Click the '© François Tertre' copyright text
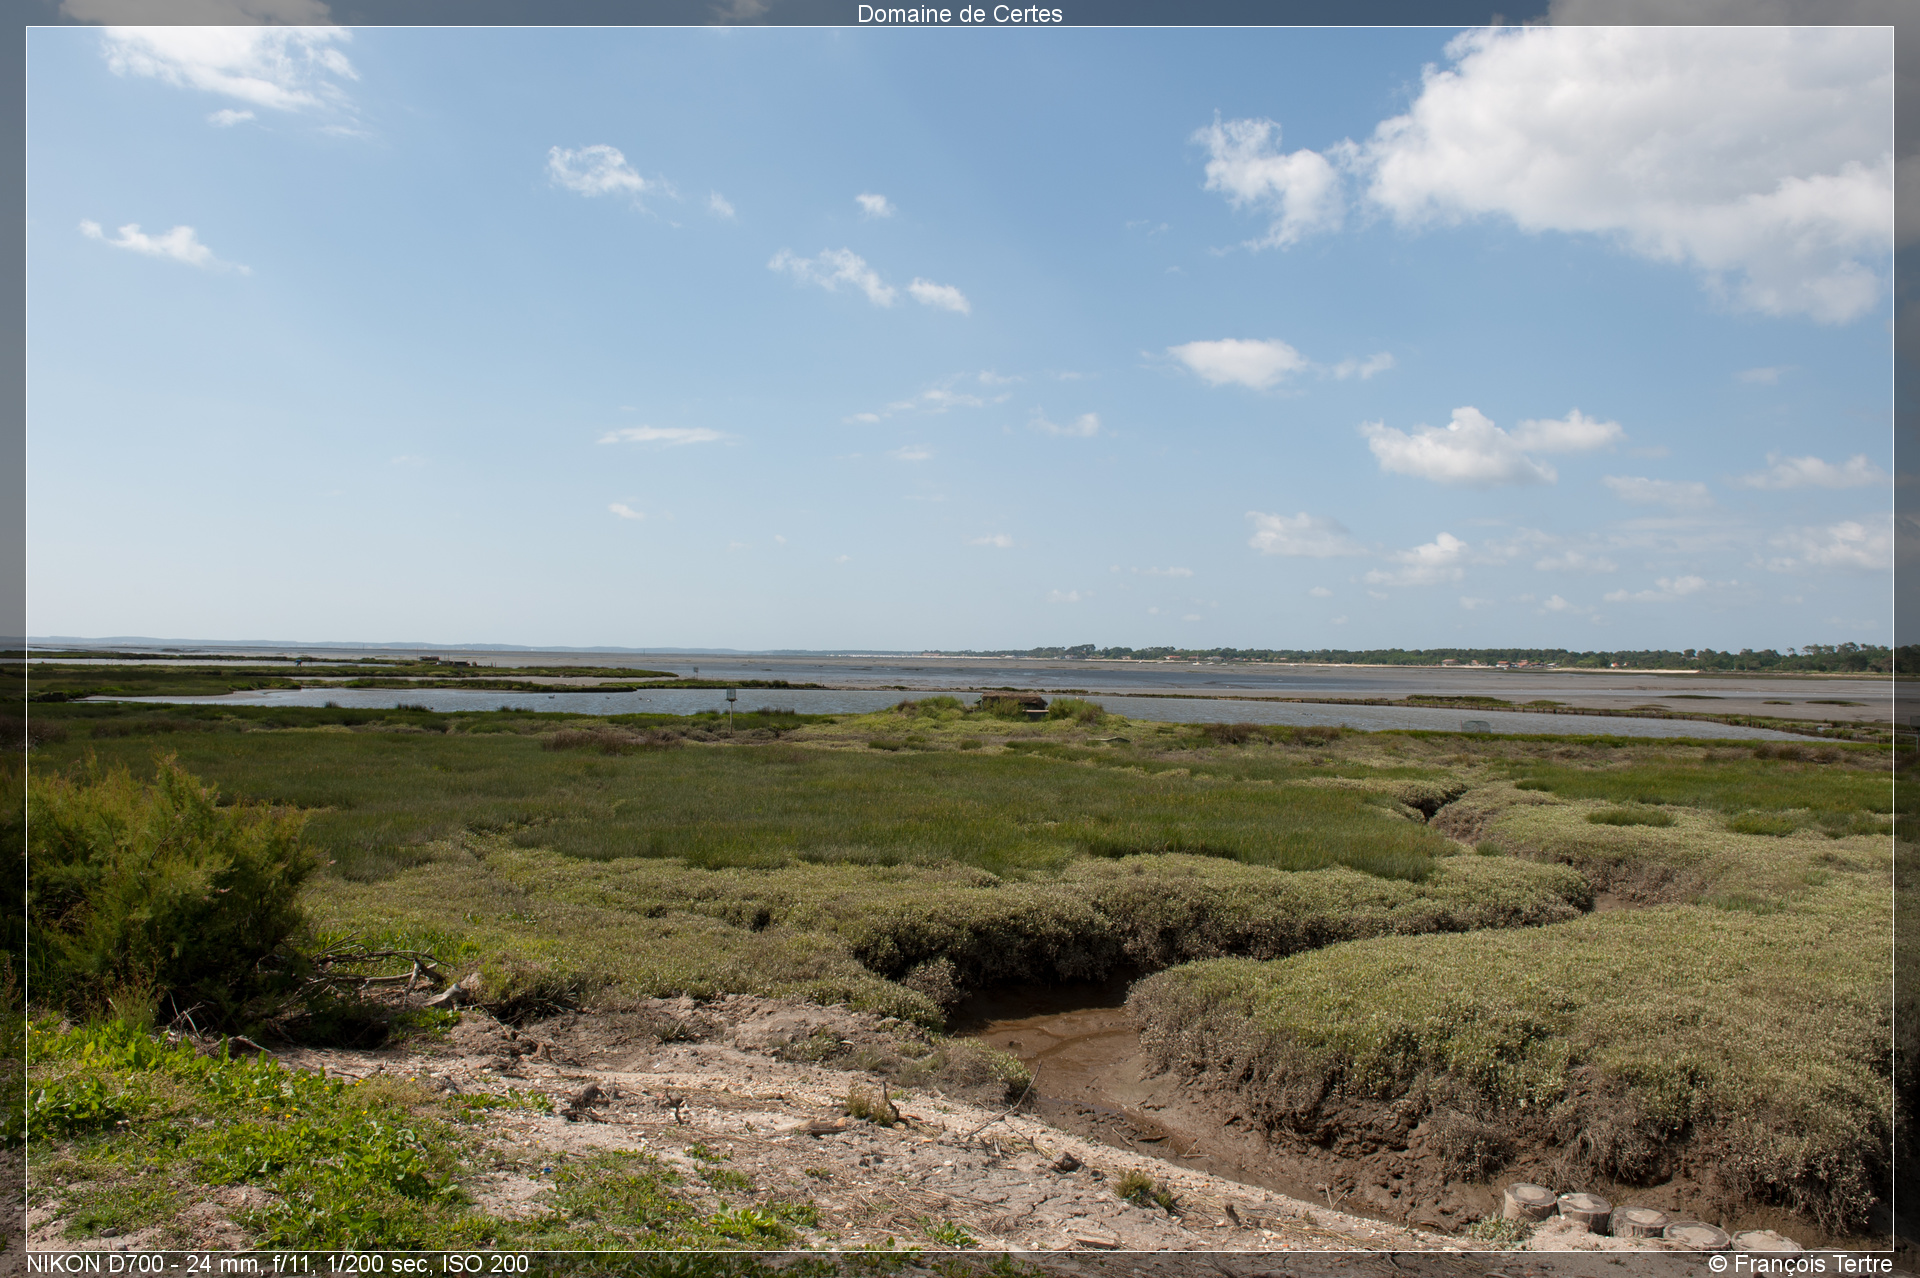 coord(1800,1264)
